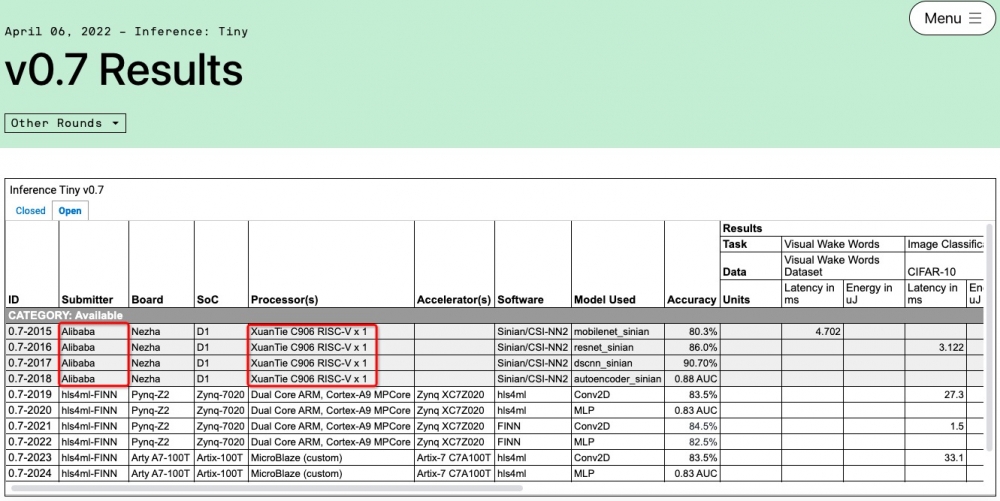
Task: Click the CIFAR-10 data header
Action: coord(932,272)
